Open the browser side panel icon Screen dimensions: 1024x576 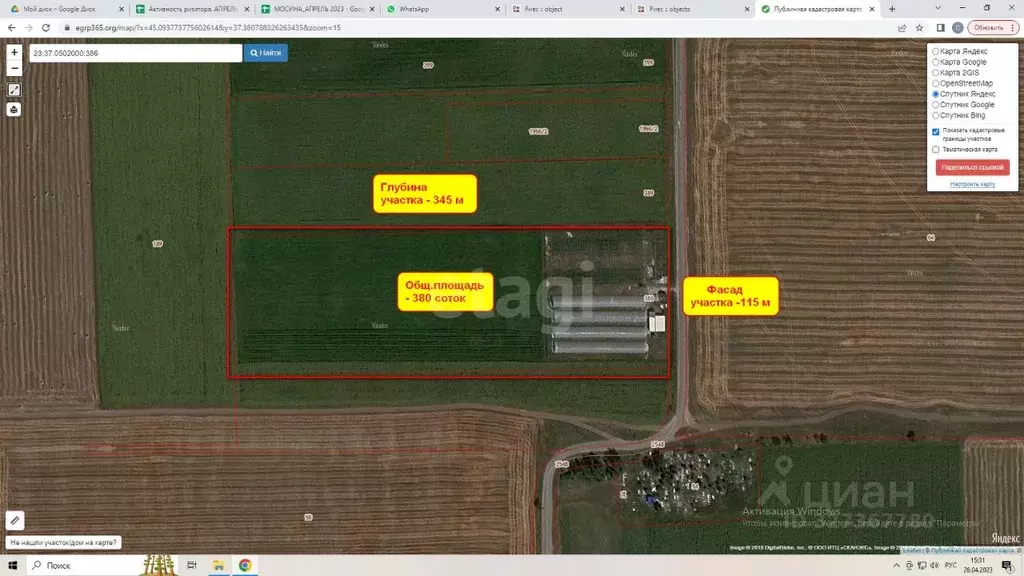click(x=940, y=28)
